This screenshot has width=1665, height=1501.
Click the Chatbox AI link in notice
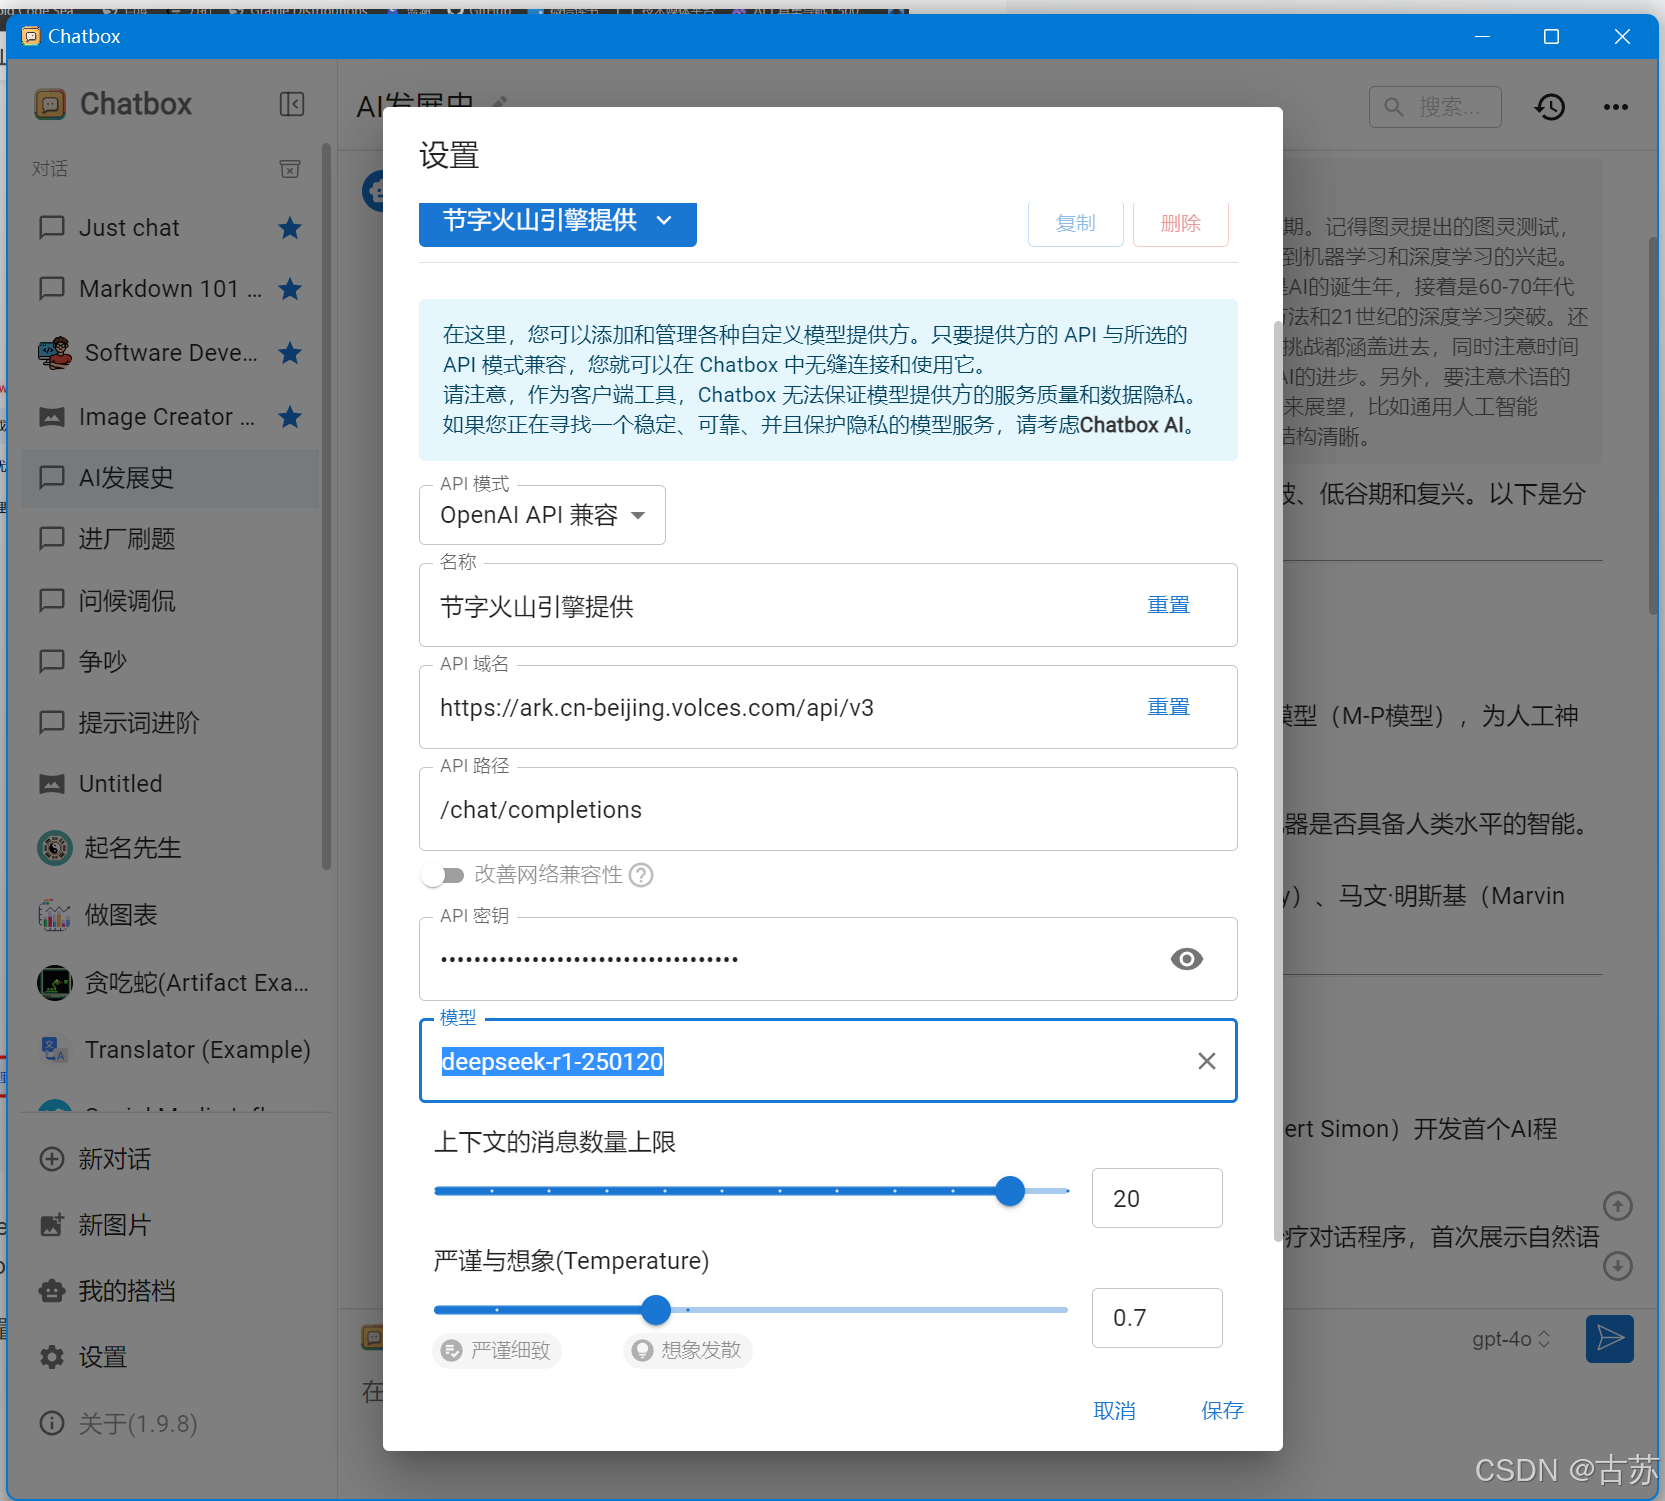click(x=1132, y=425)
